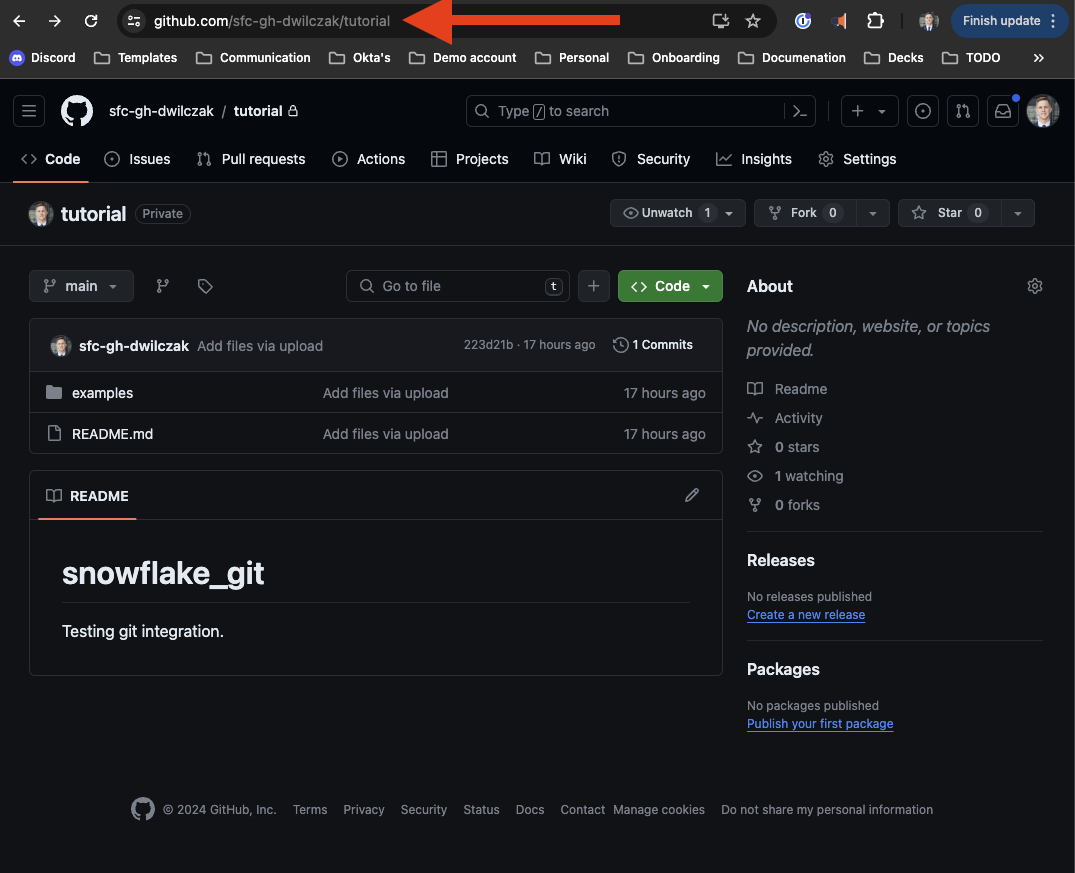The height and width of the screenshot is (873, 1075).
Task: Select the README tab above the file preview
Action: point(87,496)
